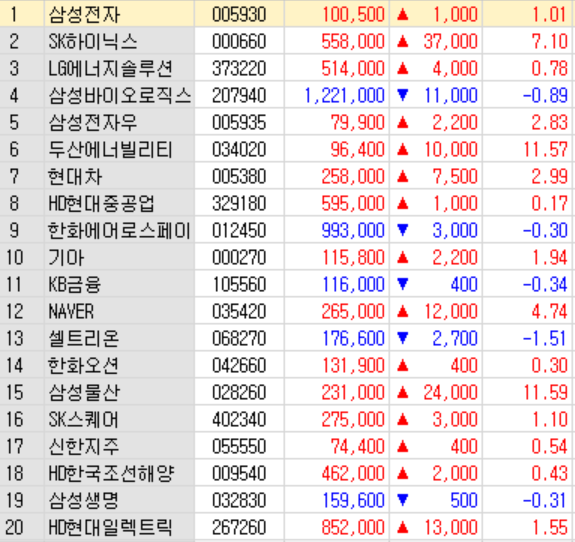This screenshot has width=575, height=542.
Task: Click the percent change -0.89
Action: point(545,96)
